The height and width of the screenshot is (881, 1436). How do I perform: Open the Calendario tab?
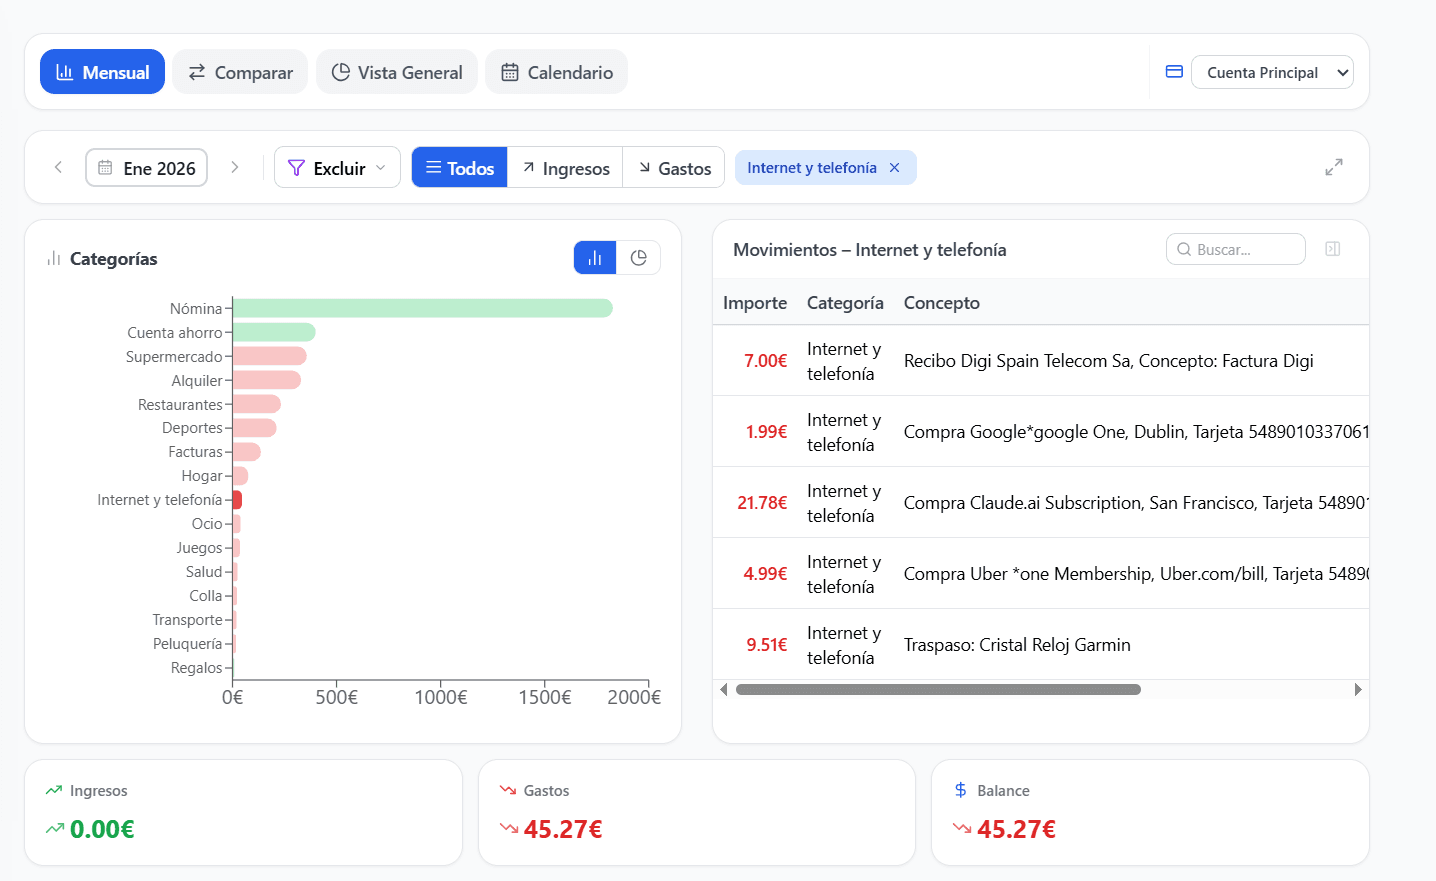[x=556, y=72]
